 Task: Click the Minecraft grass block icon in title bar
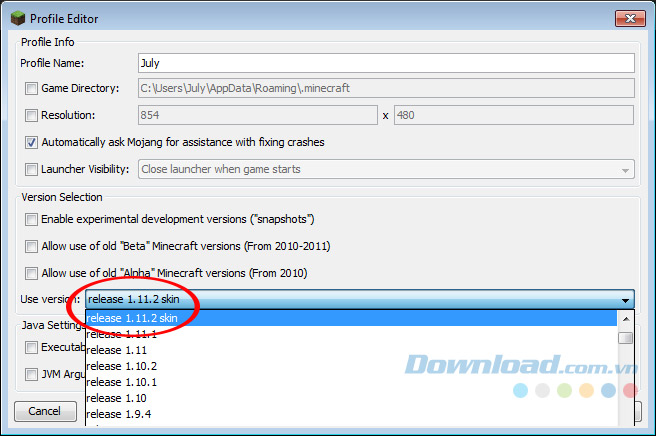[18, 18]
